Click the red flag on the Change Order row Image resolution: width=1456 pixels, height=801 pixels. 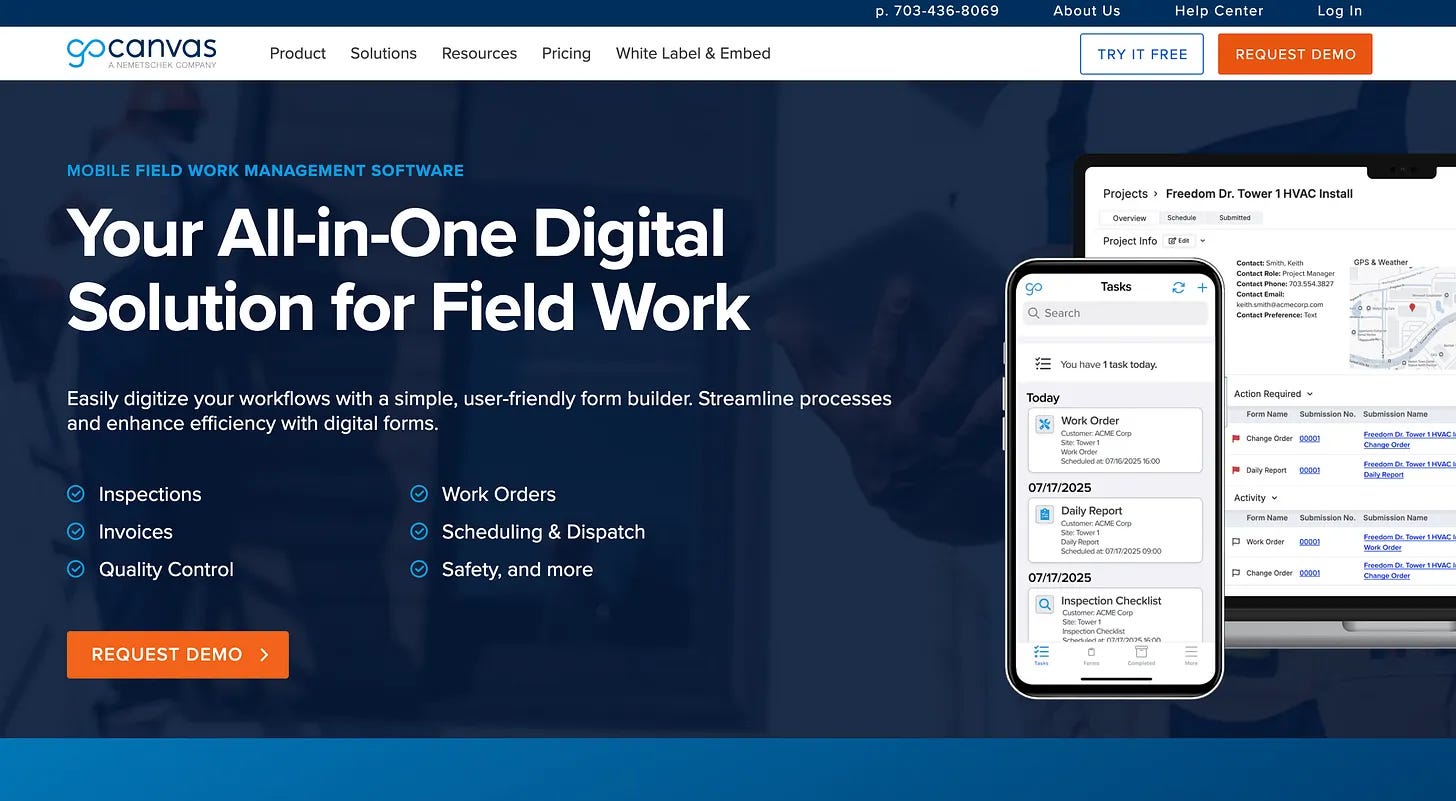1236,438
